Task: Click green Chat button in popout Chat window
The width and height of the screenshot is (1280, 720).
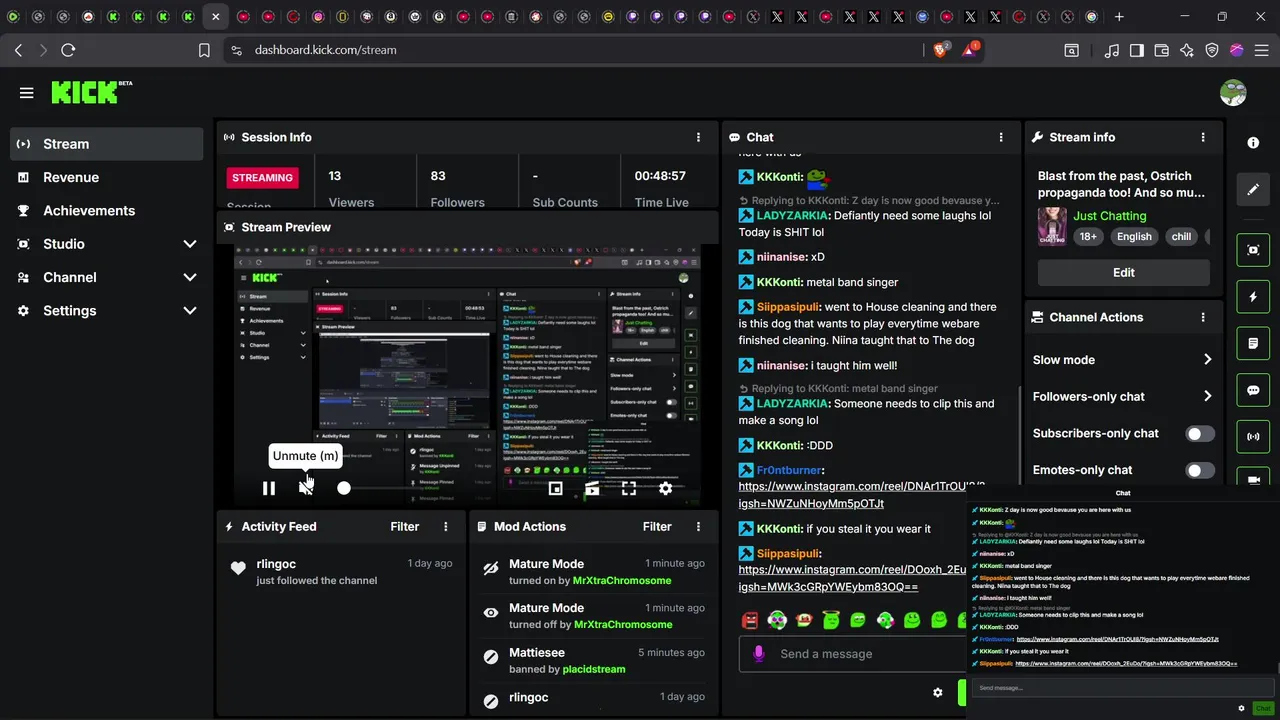Action: tap(1264, 708)
